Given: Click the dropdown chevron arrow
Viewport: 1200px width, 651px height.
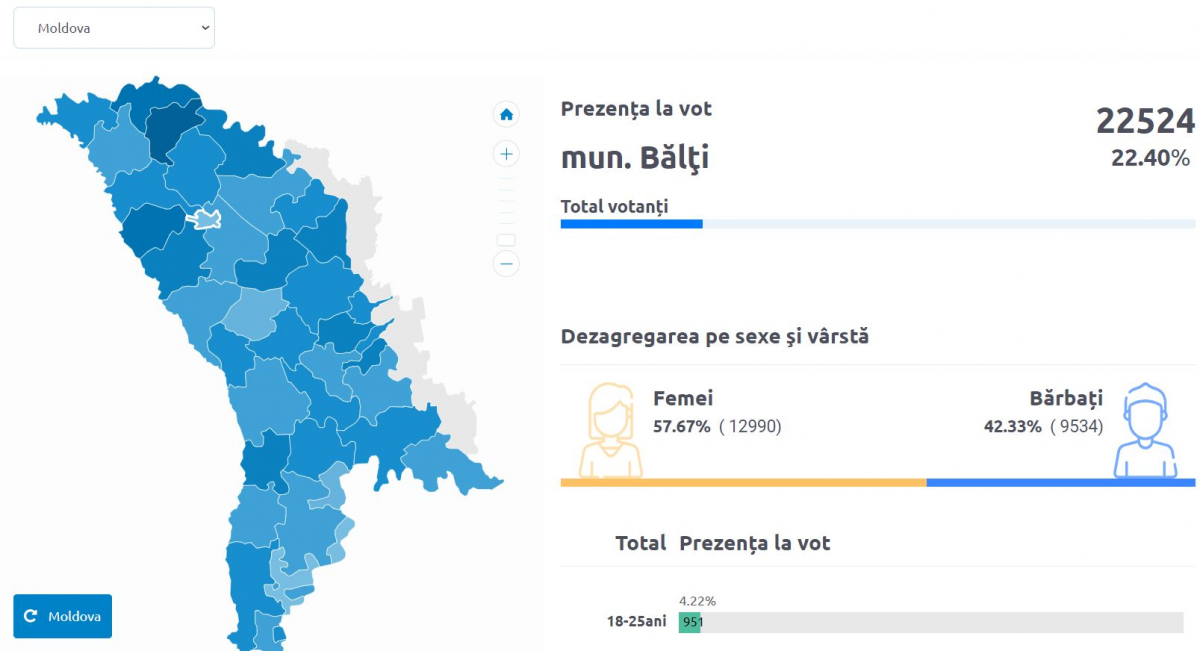Looking at the screenshot, I should pos(205,28).
